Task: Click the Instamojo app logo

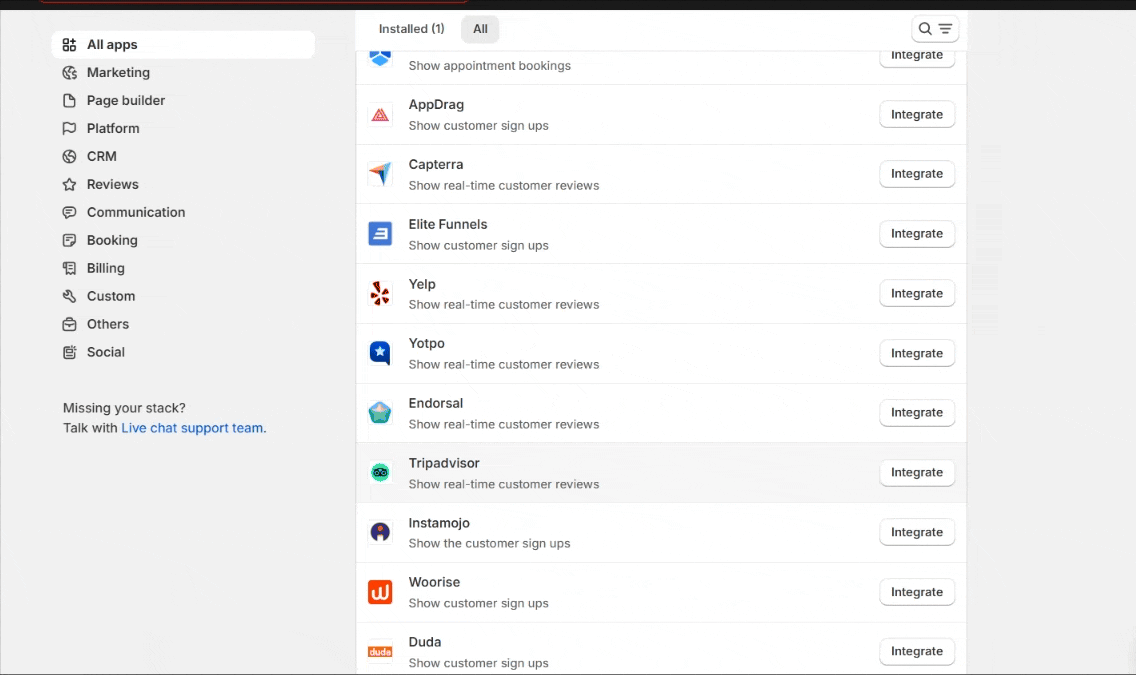Action: 380,532
